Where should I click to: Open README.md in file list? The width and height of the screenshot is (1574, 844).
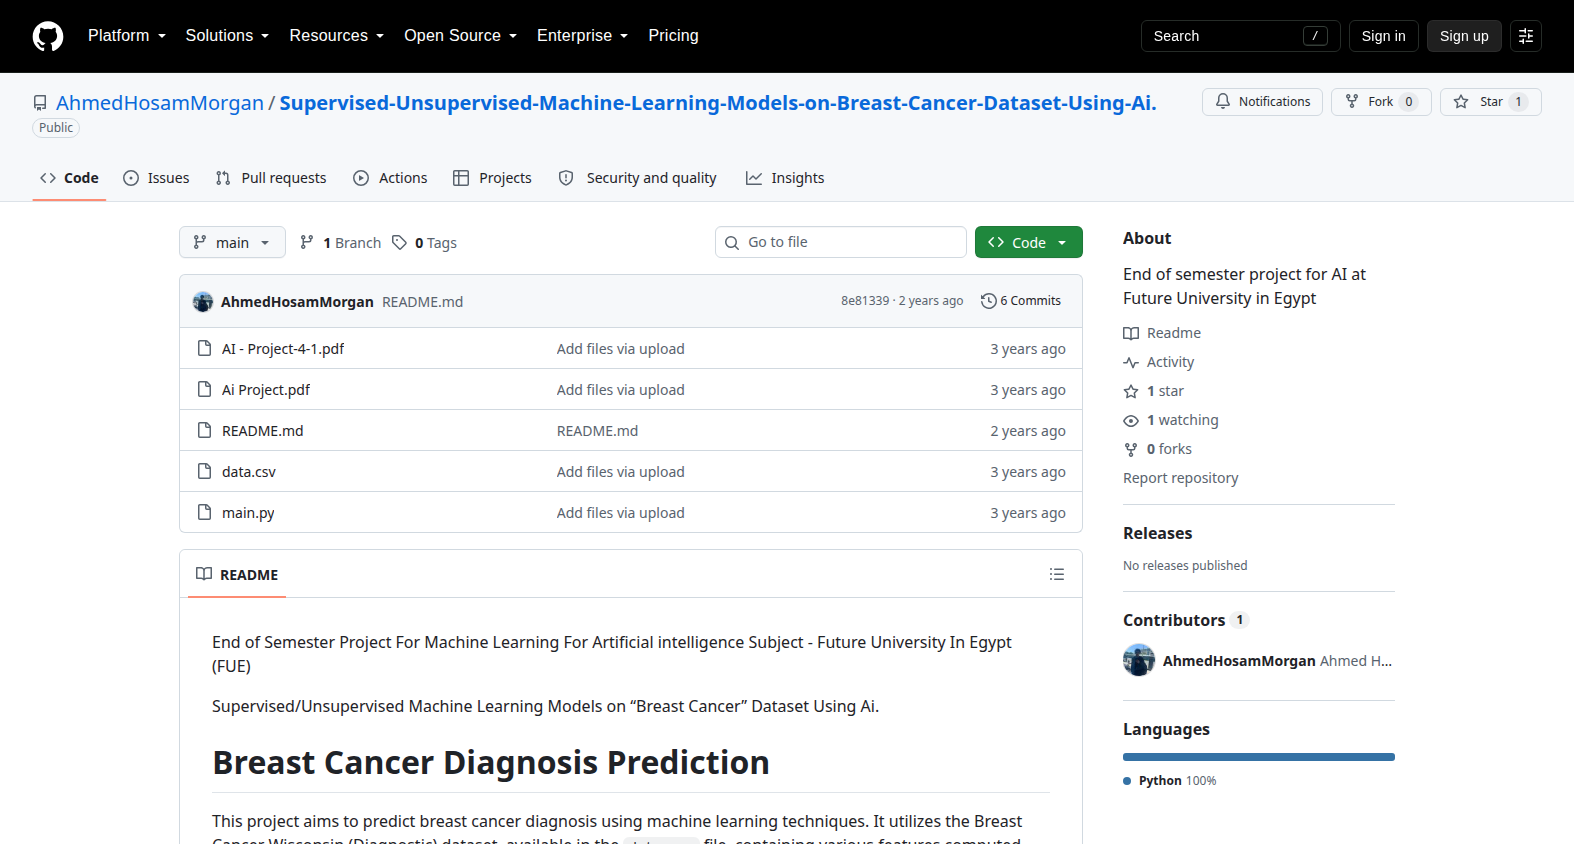[262, 431]
